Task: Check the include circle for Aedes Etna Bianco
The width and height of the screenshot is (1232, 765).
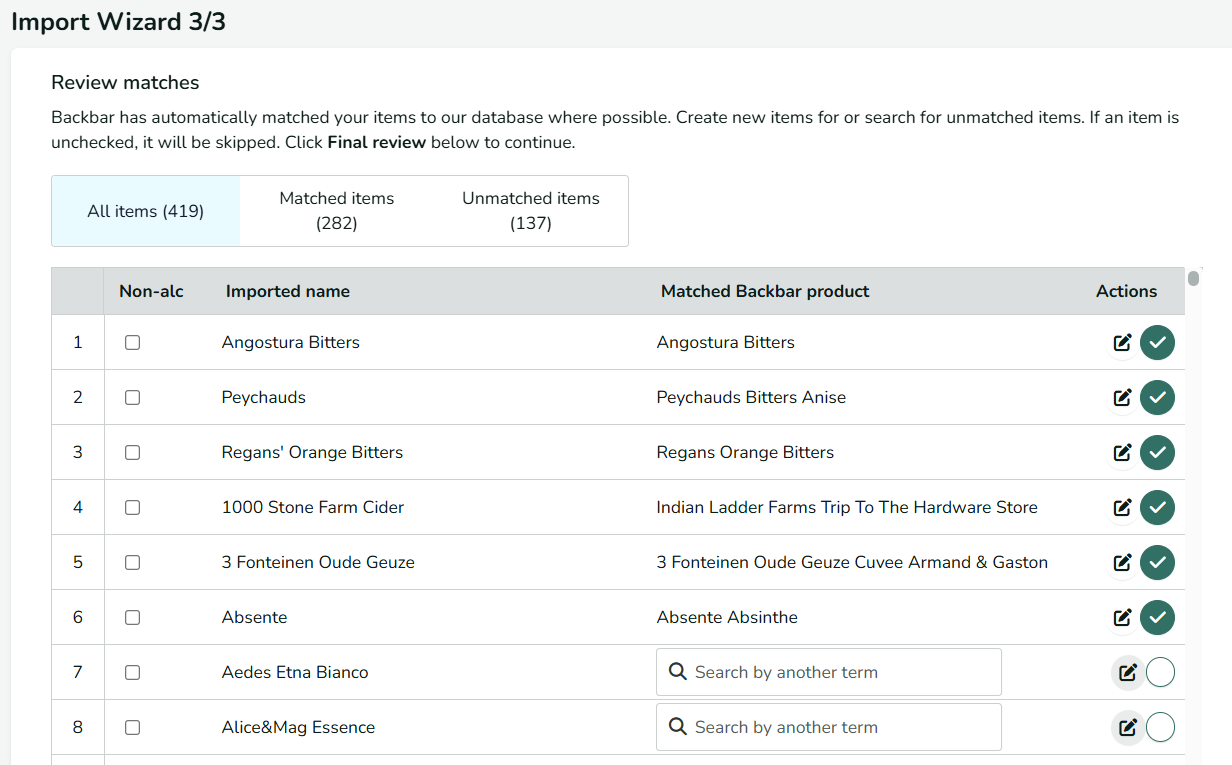Action: [x=1160, y=673]
